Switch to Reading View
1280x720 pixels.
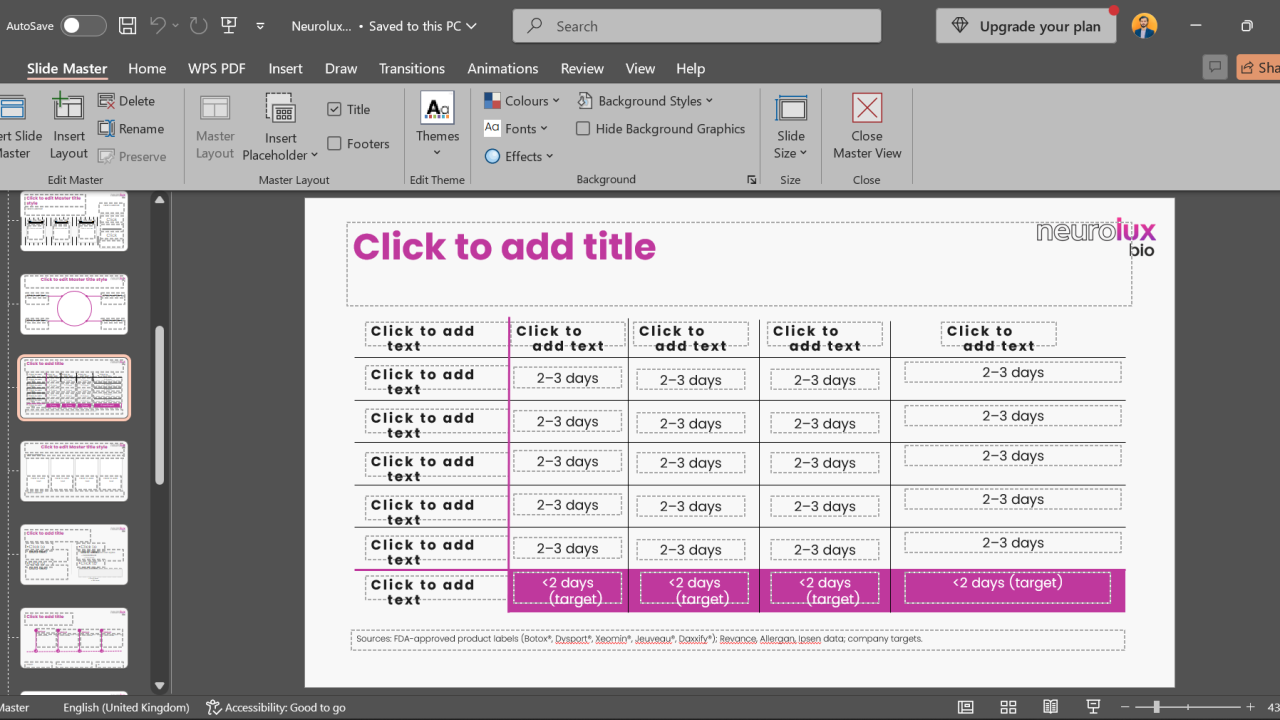coord(1051,707)
